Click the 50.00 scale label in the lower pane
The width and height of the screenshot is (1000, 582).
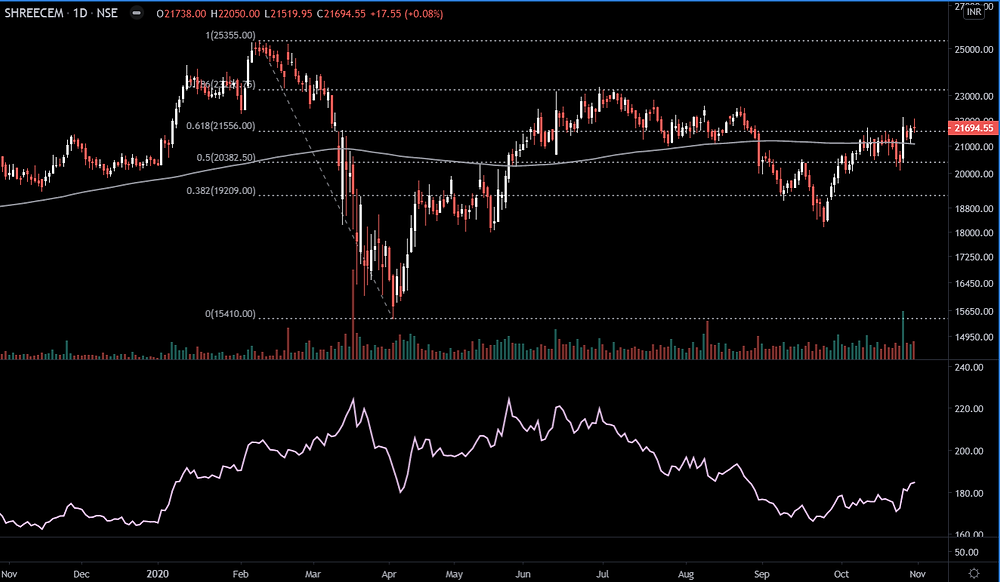click(967, 552)
